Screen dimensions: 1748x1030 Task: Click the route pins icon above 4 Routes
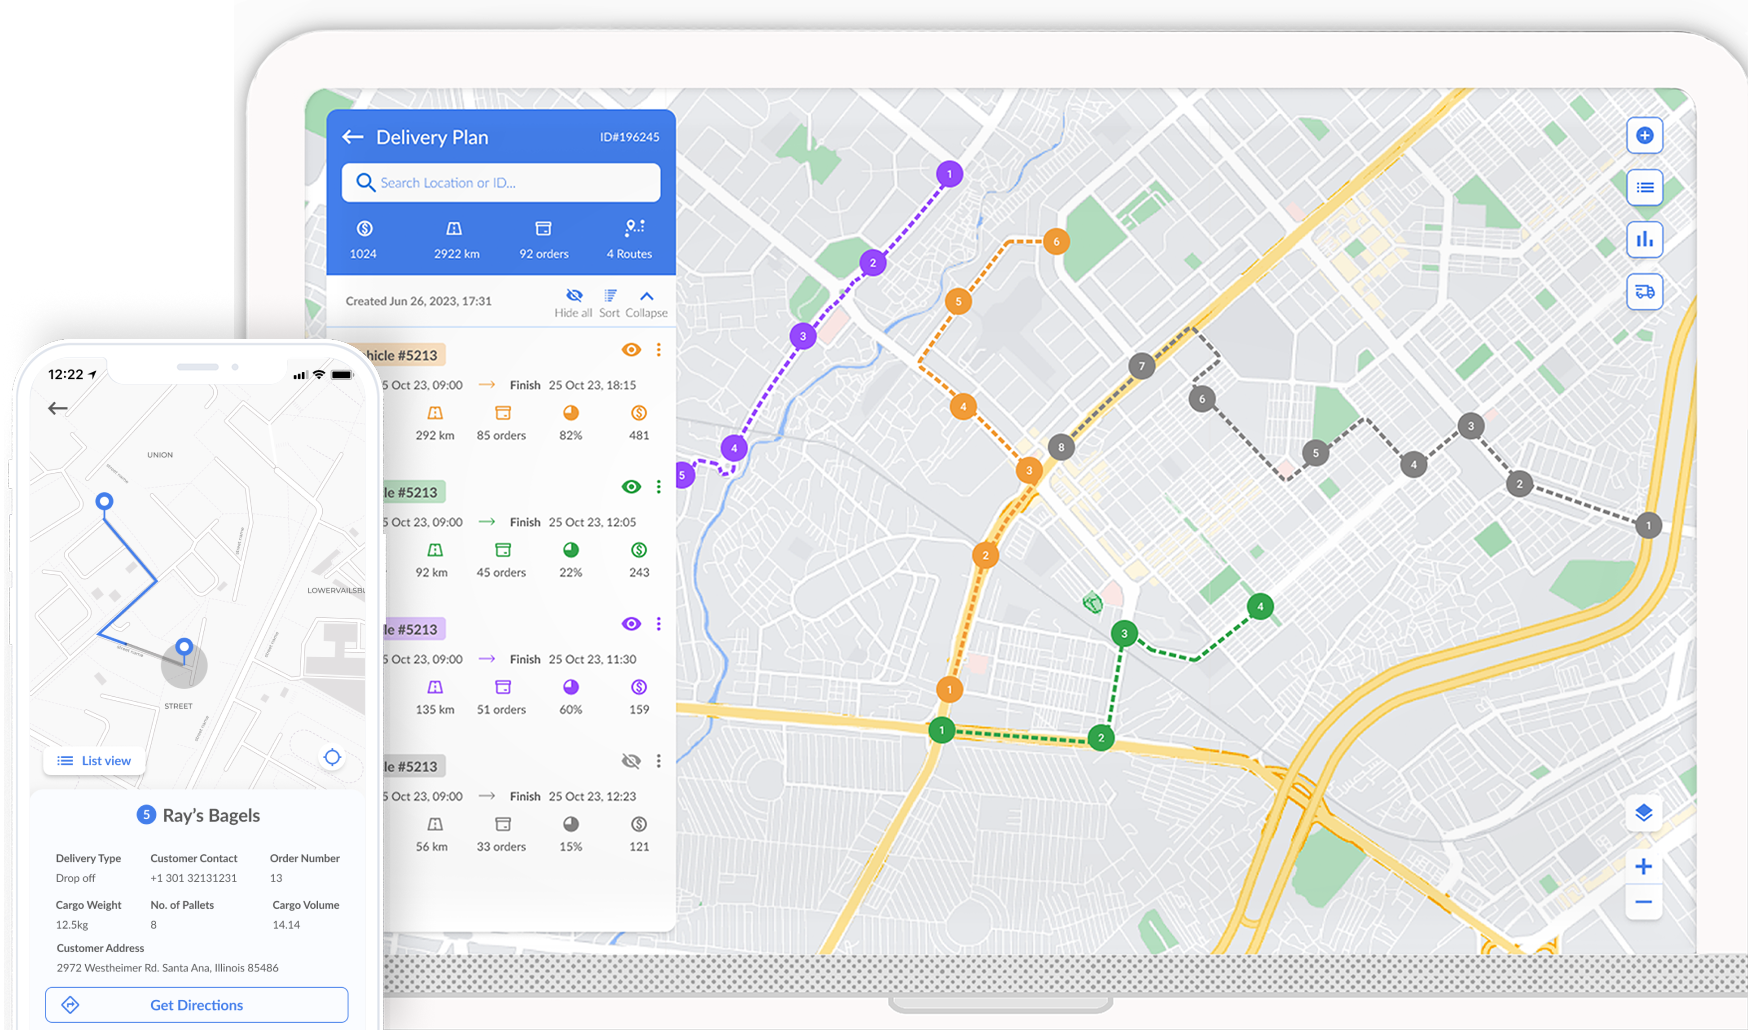pos(634,228)
